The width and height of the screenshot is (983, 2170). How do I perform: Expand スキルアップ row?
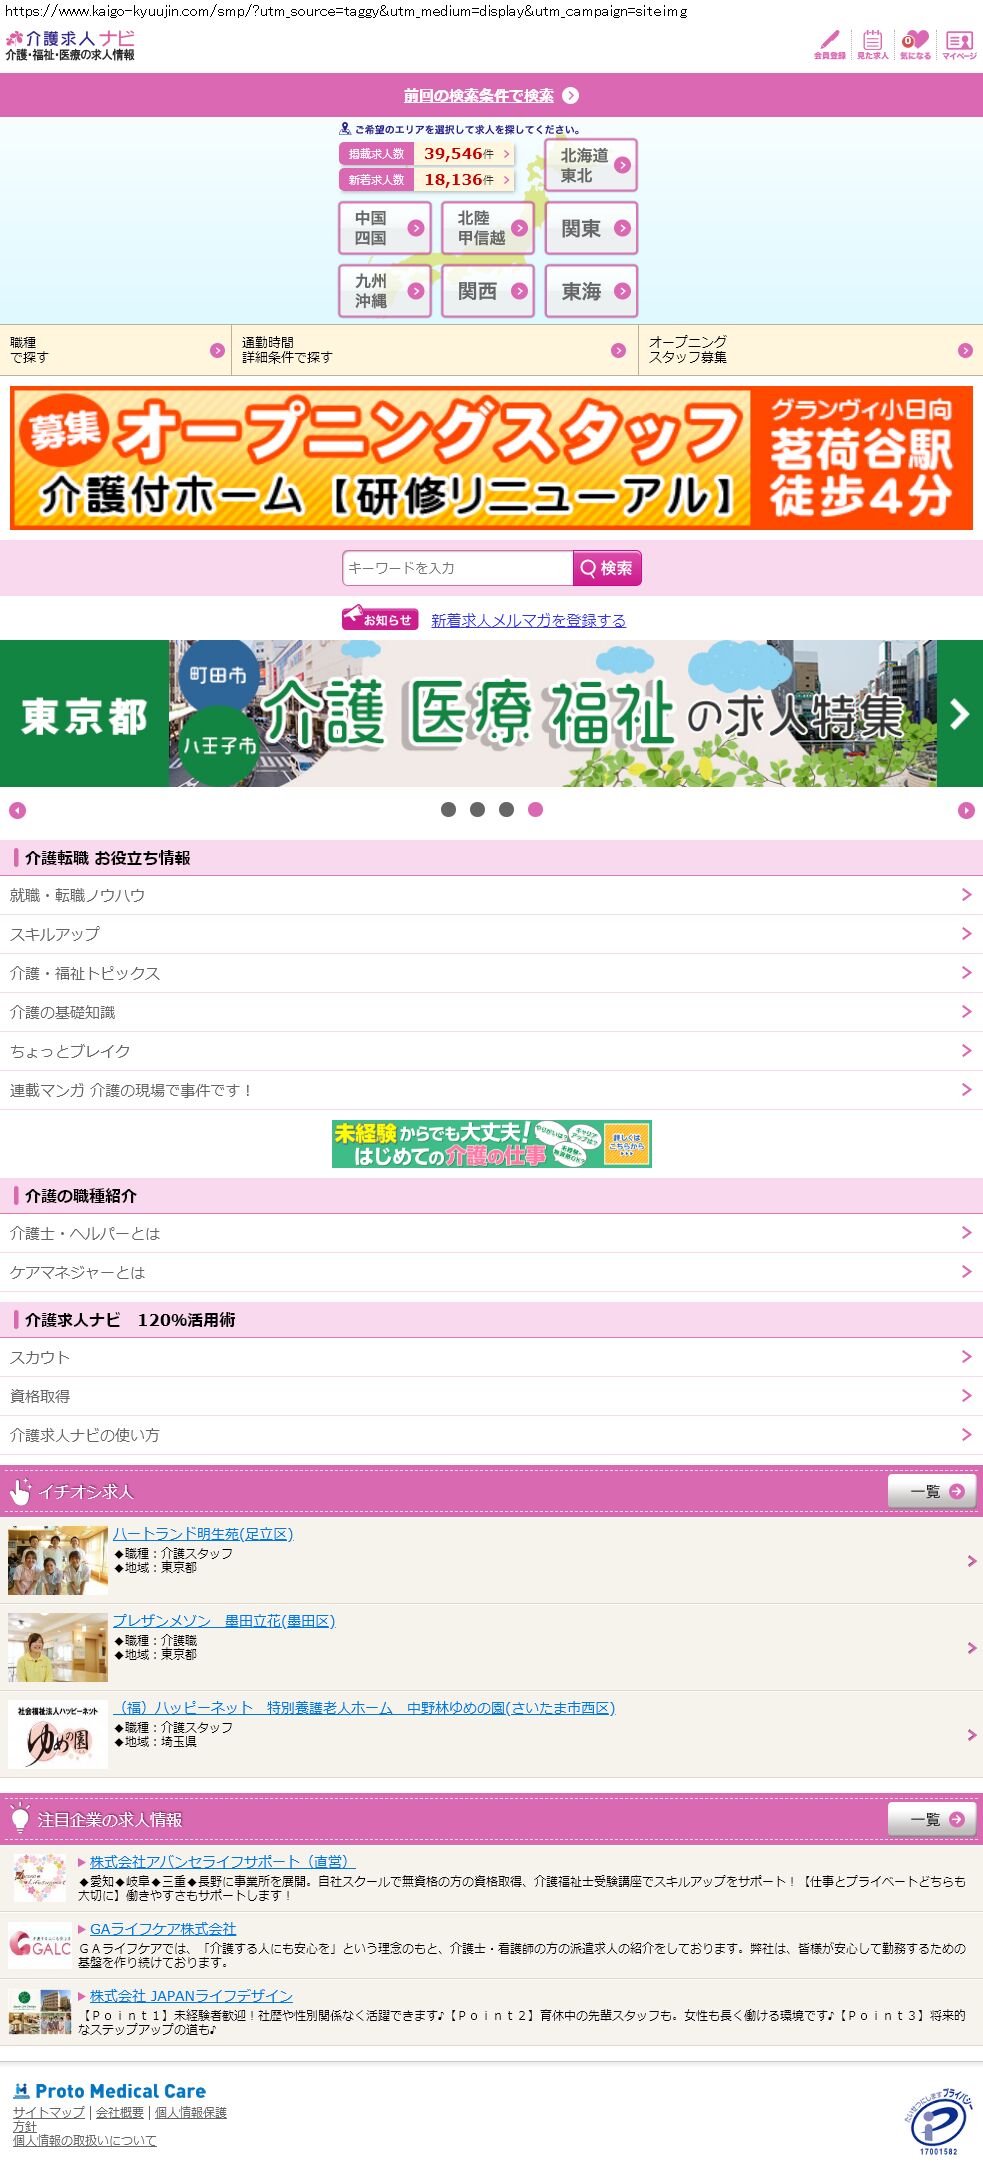point(491,934)
